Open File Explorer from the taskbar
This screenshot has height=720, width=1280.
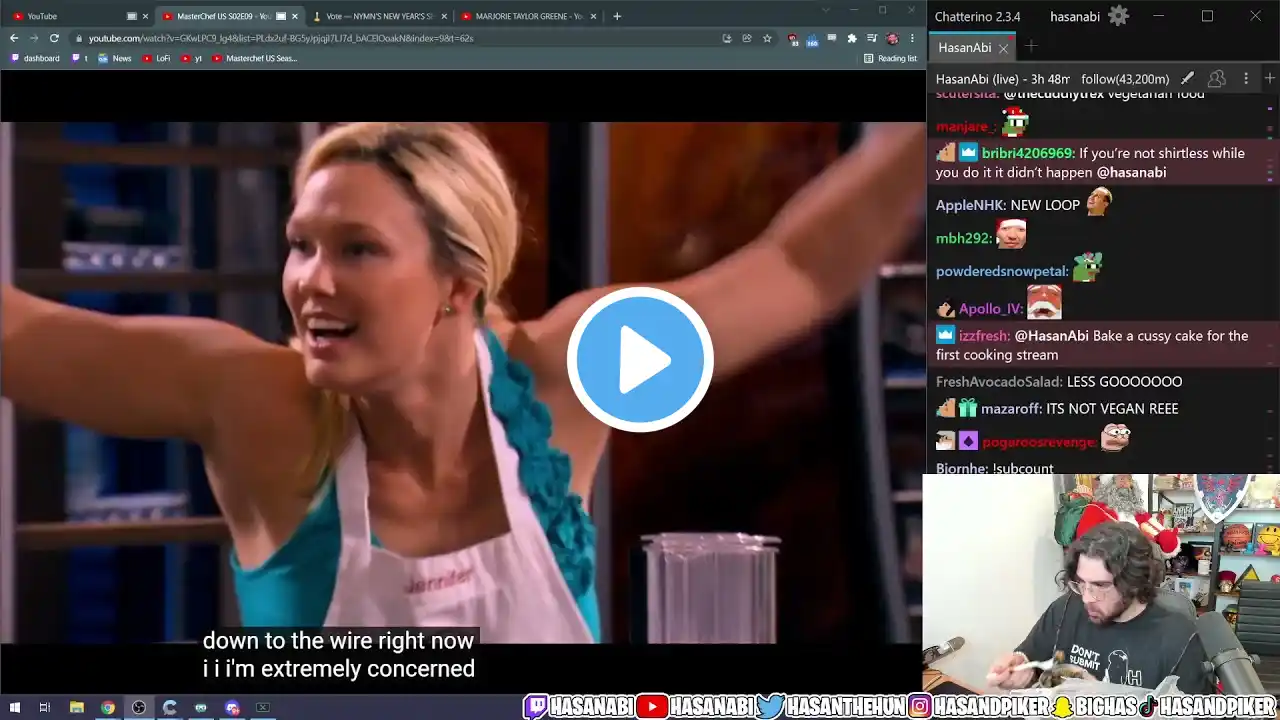[x=76, y=707]
